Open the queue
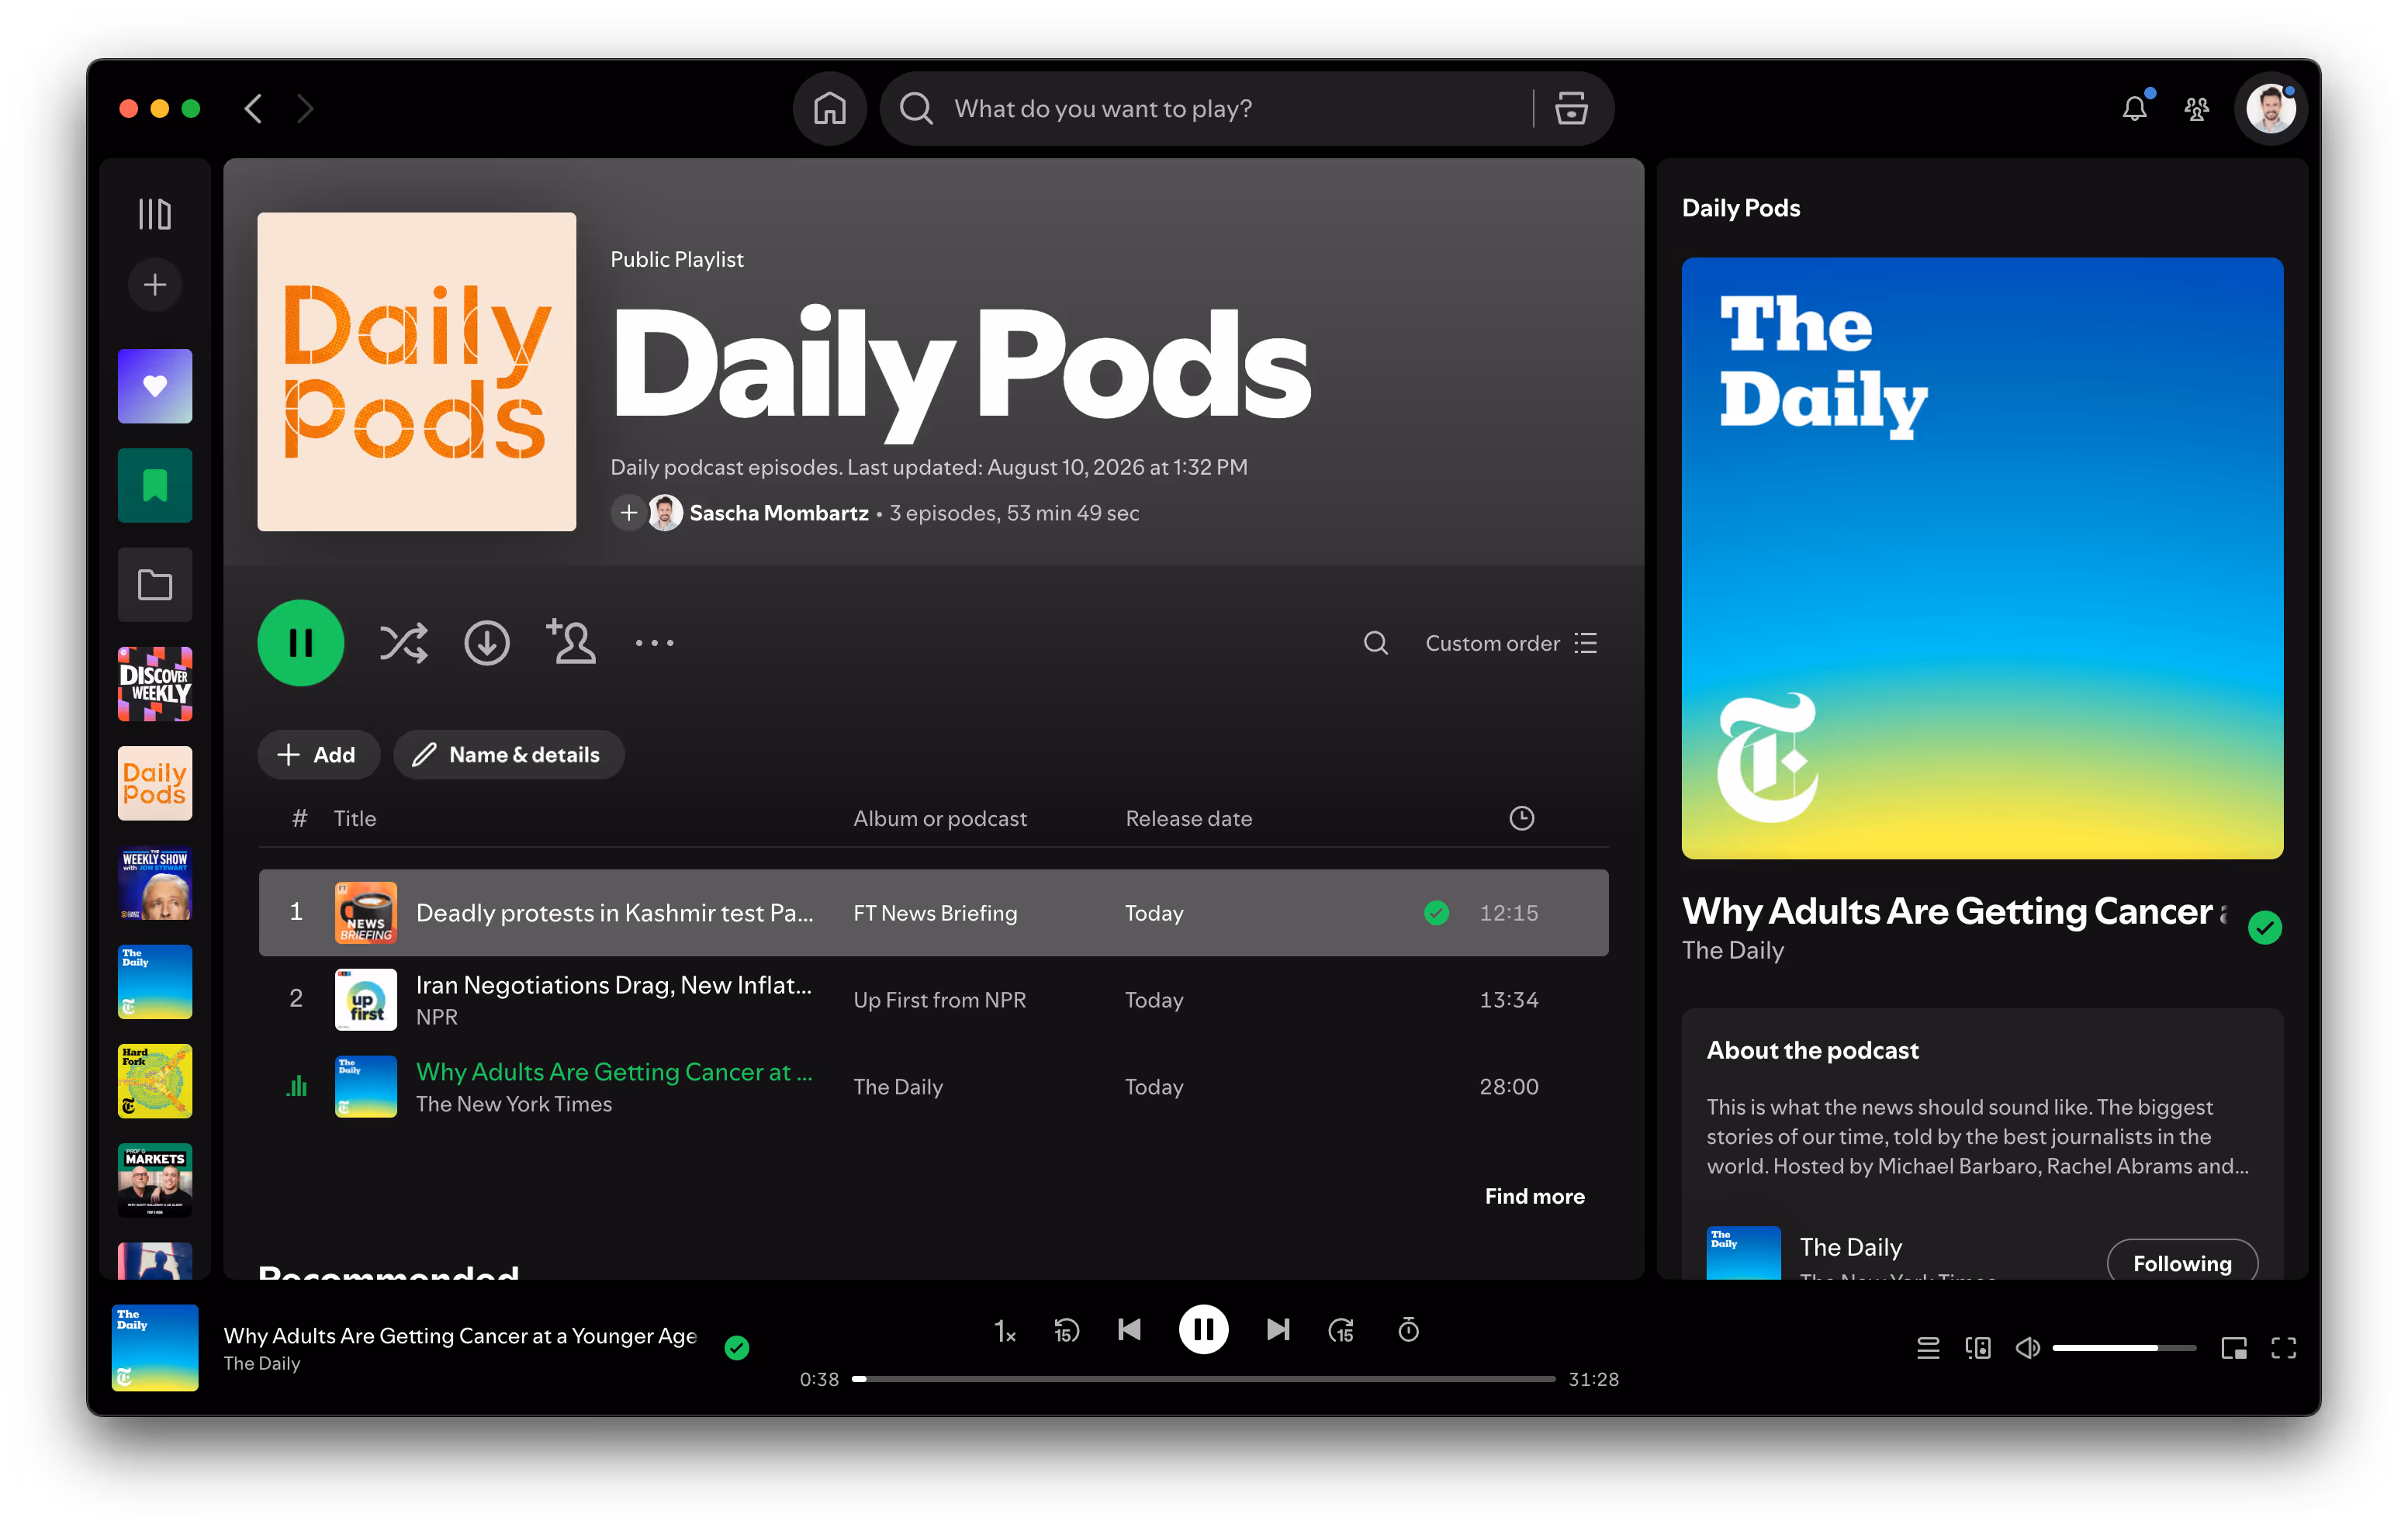The width and height of the screenshot is (2408, 1531). tap(1928, 1348)
